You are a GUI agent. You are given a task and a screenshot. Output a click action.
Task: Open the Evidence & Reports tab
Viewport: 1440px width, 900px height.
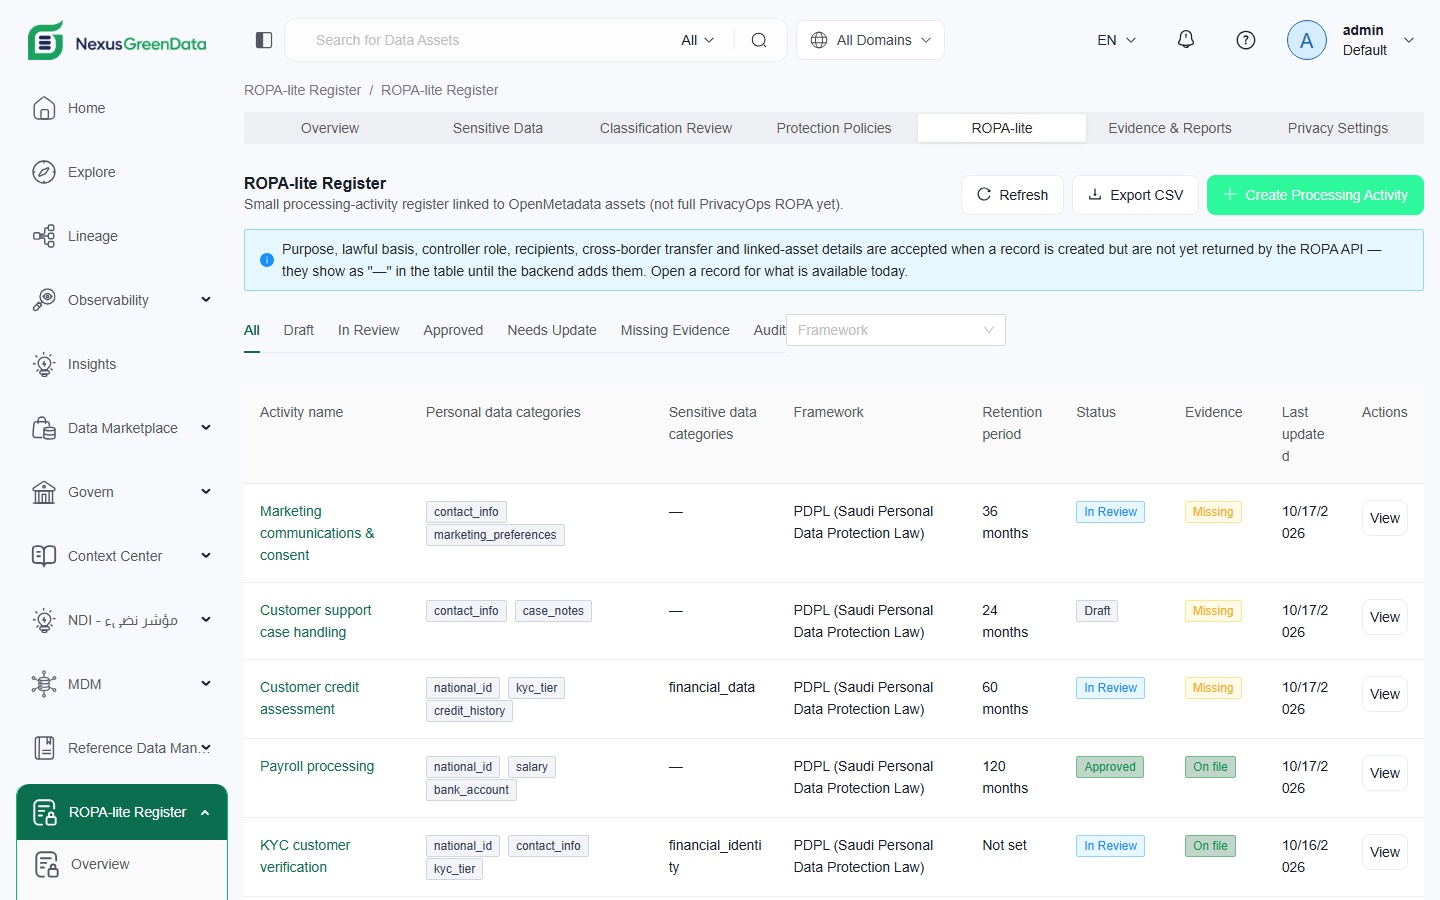tap(1170, 128)
